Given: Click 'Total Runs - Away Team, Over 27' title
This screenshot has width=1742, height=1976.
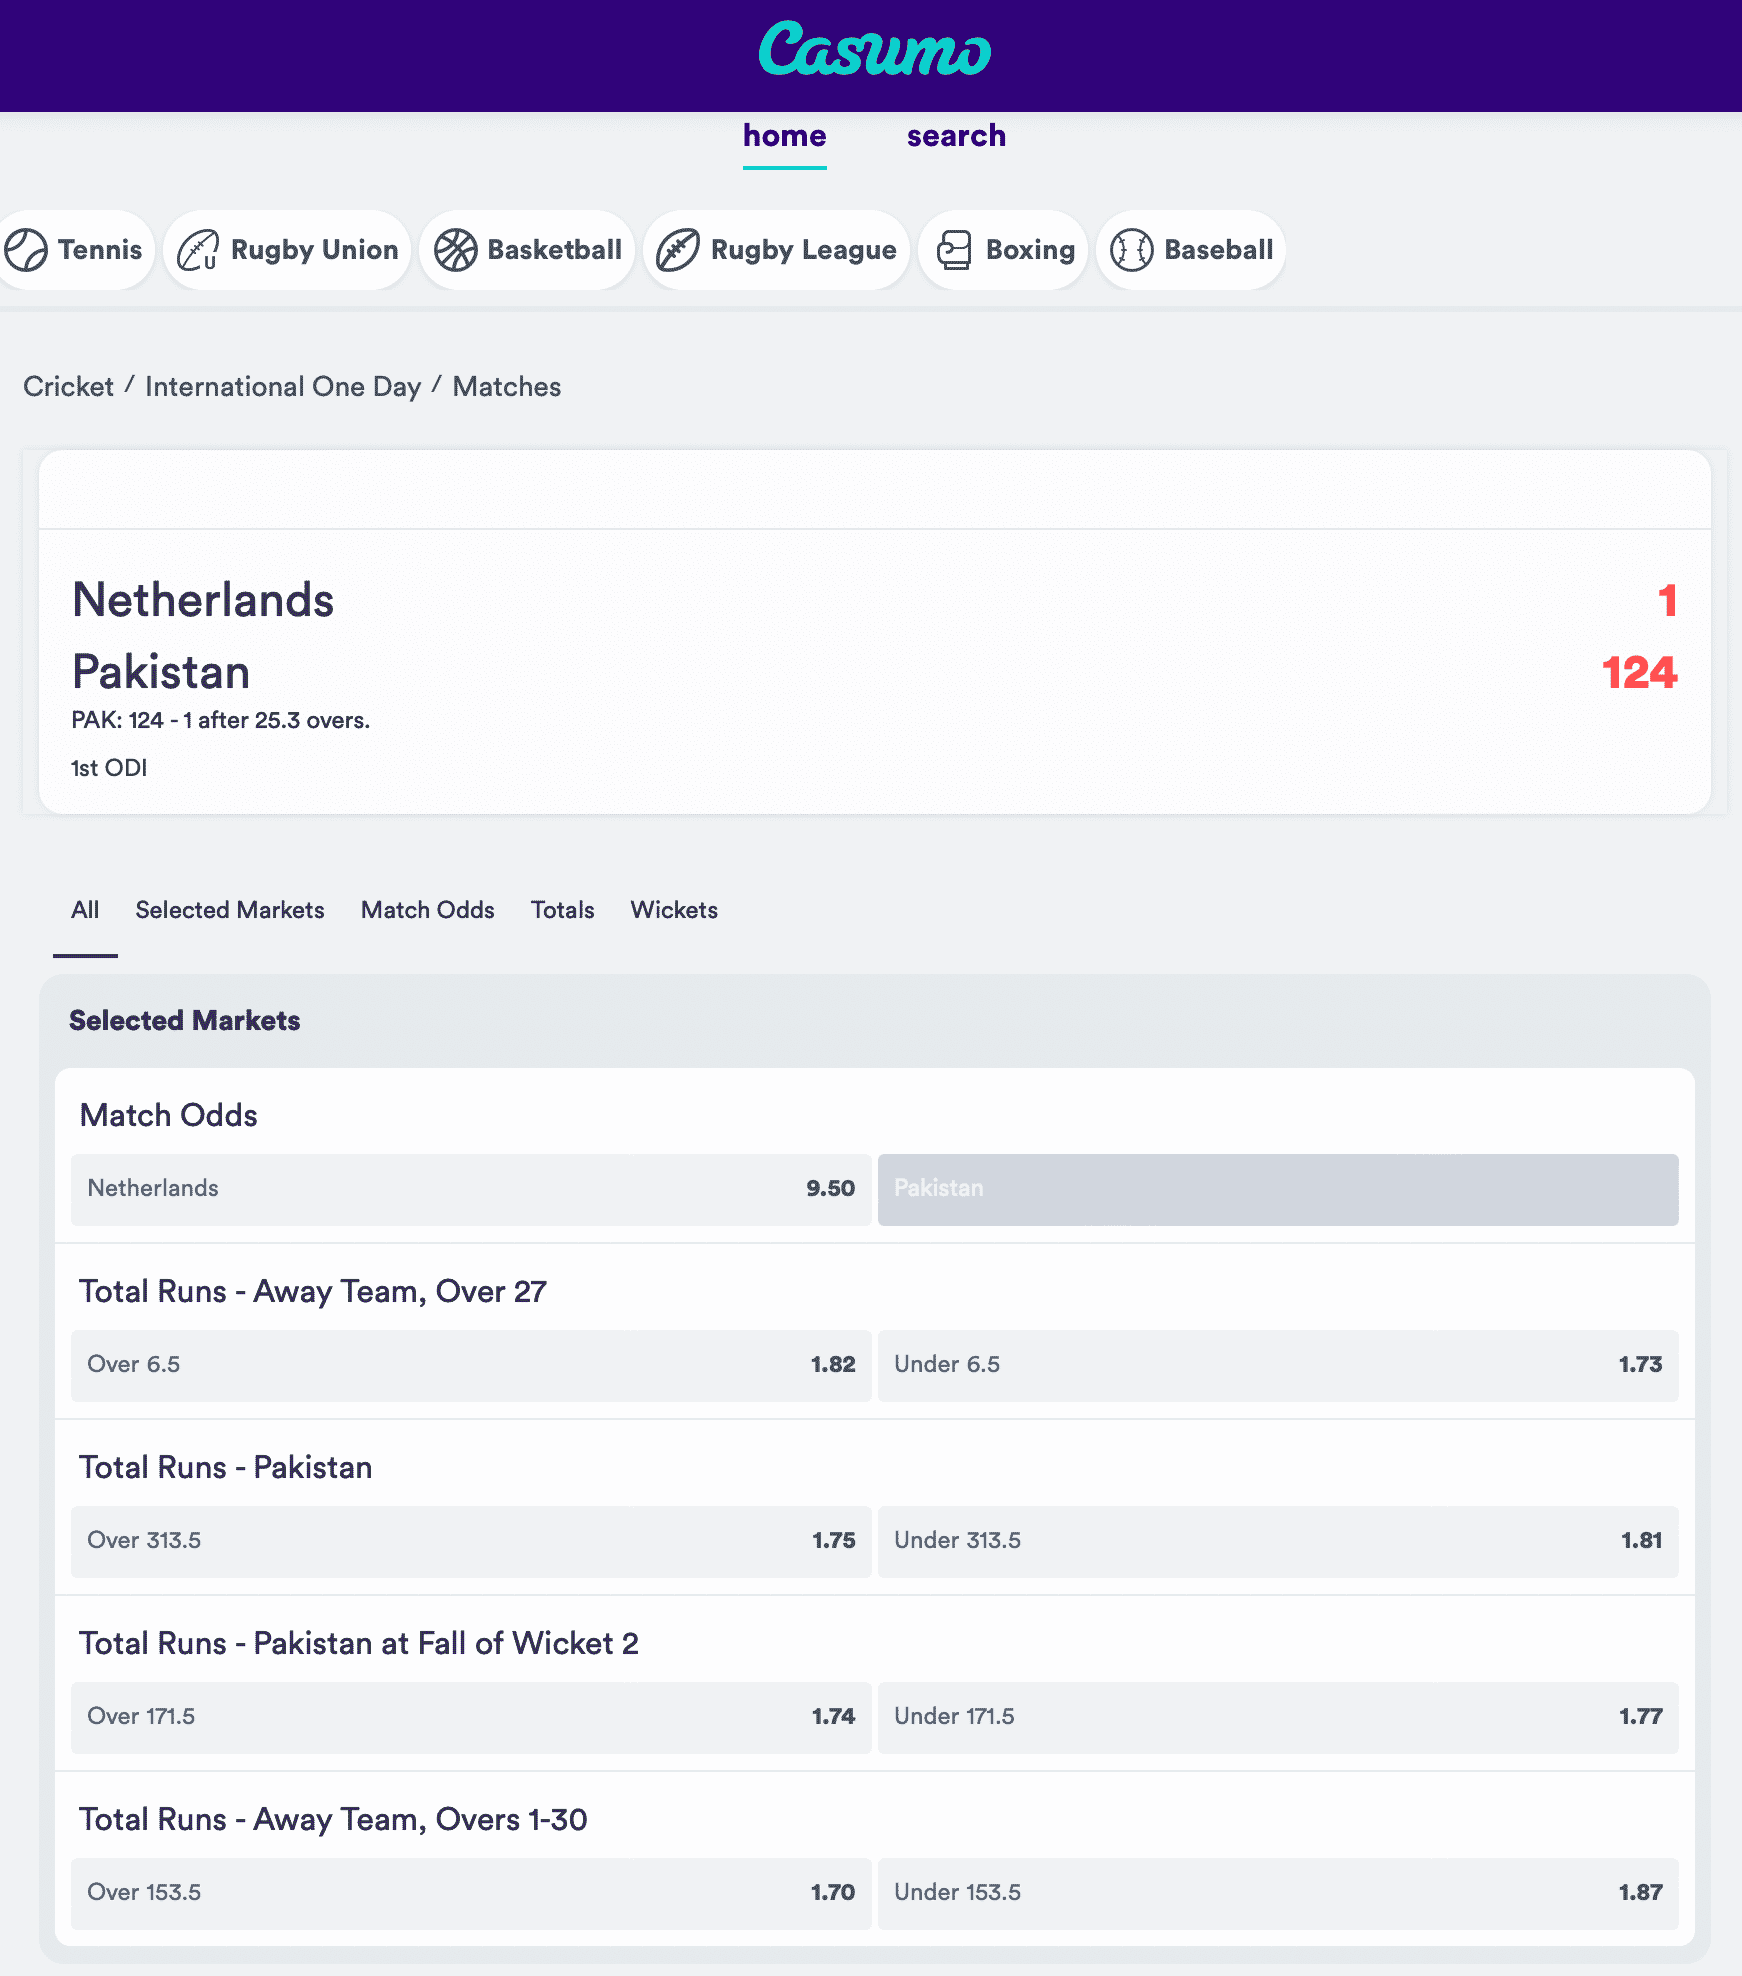Looking at the screenshot, I should (x=313, y=1292).
